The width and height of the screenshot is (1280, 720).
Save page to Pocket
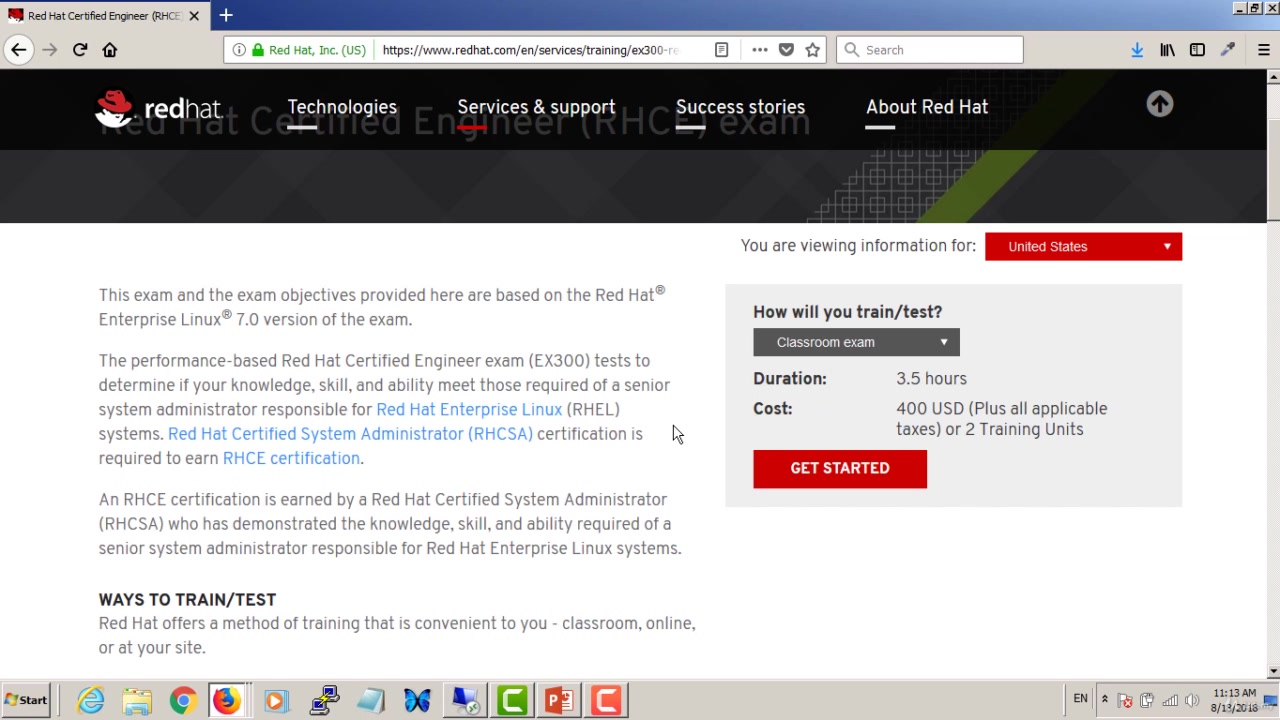pyautogui.click(x=786, y=50)
